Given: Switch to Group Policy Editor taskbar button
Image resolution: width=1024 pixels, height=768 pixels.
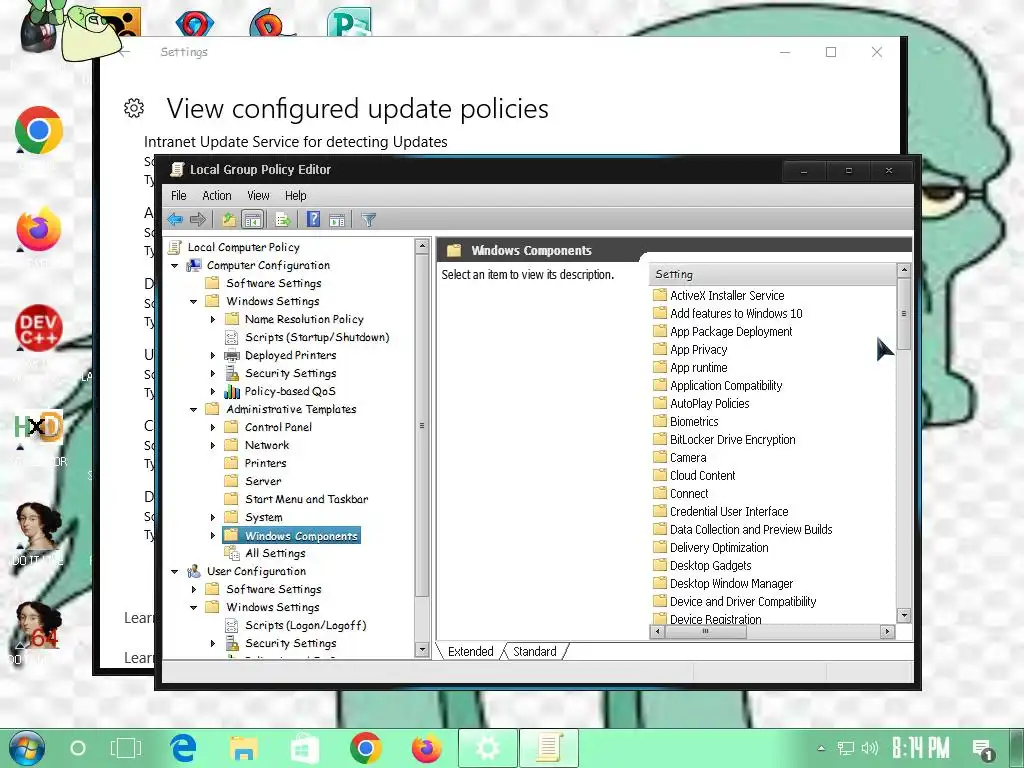Looking at the screenshot, I should click(x=549, y=748).
